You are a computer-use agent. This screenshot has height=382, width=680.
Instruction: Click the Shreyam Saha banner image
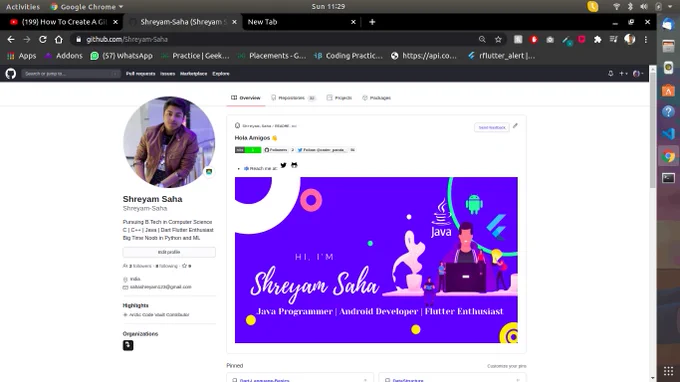[376, 260]
